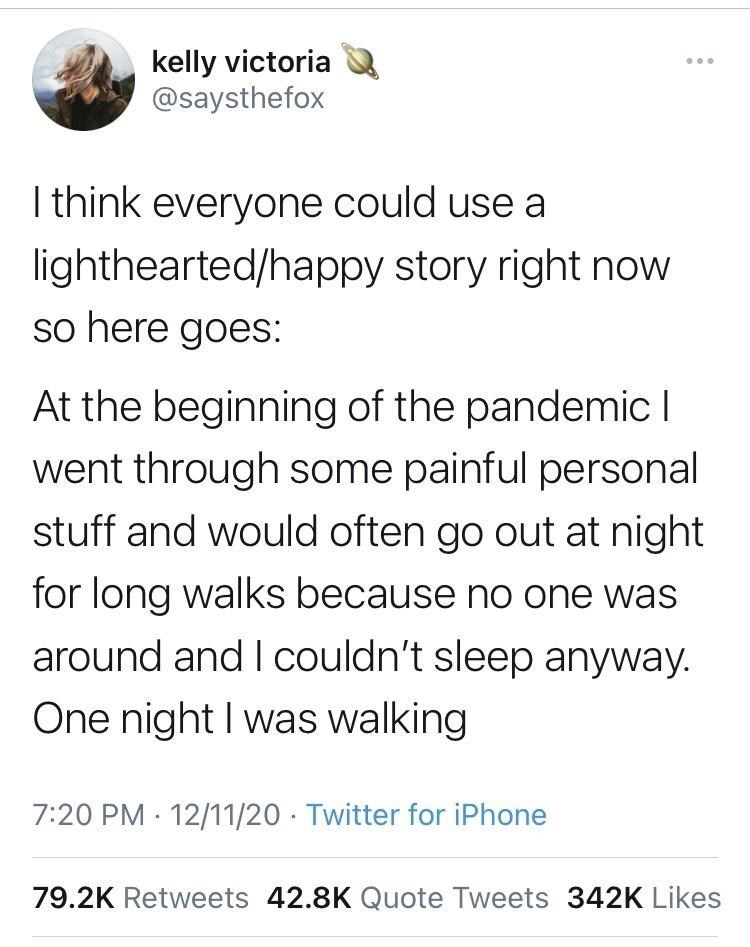View the 42.8K Quote Tweets
750x947 pixels.
click(x=408, y=898)
